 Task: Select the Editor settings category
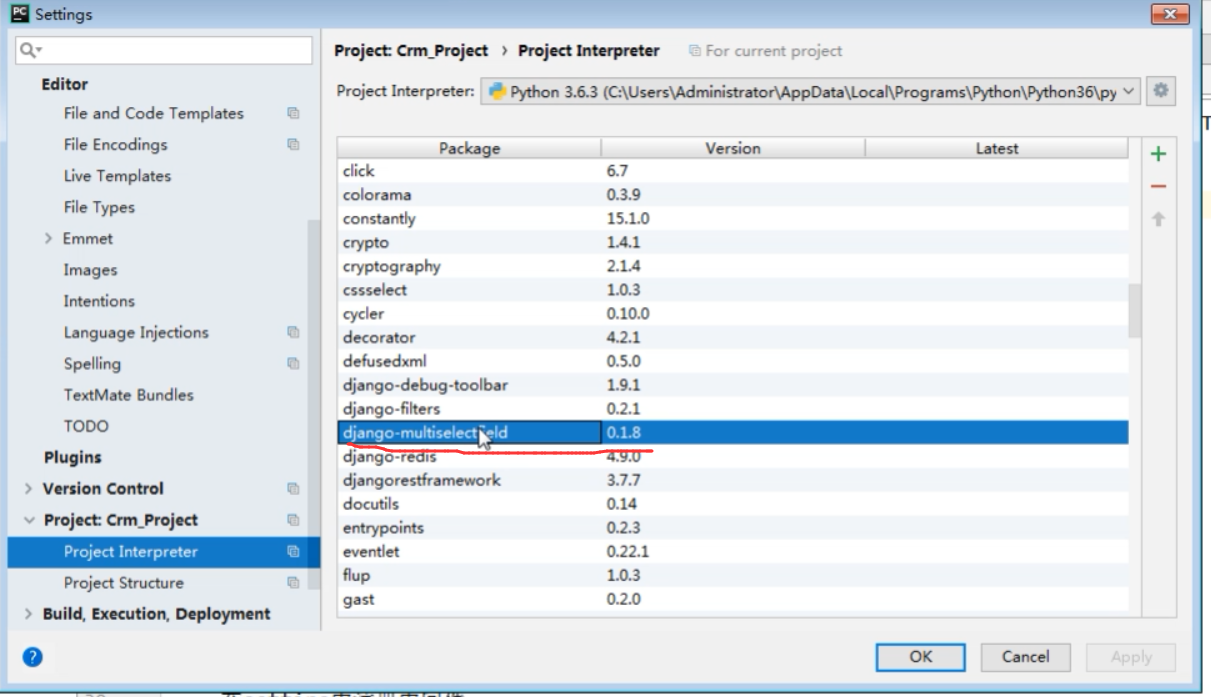(x=65, y=84)
